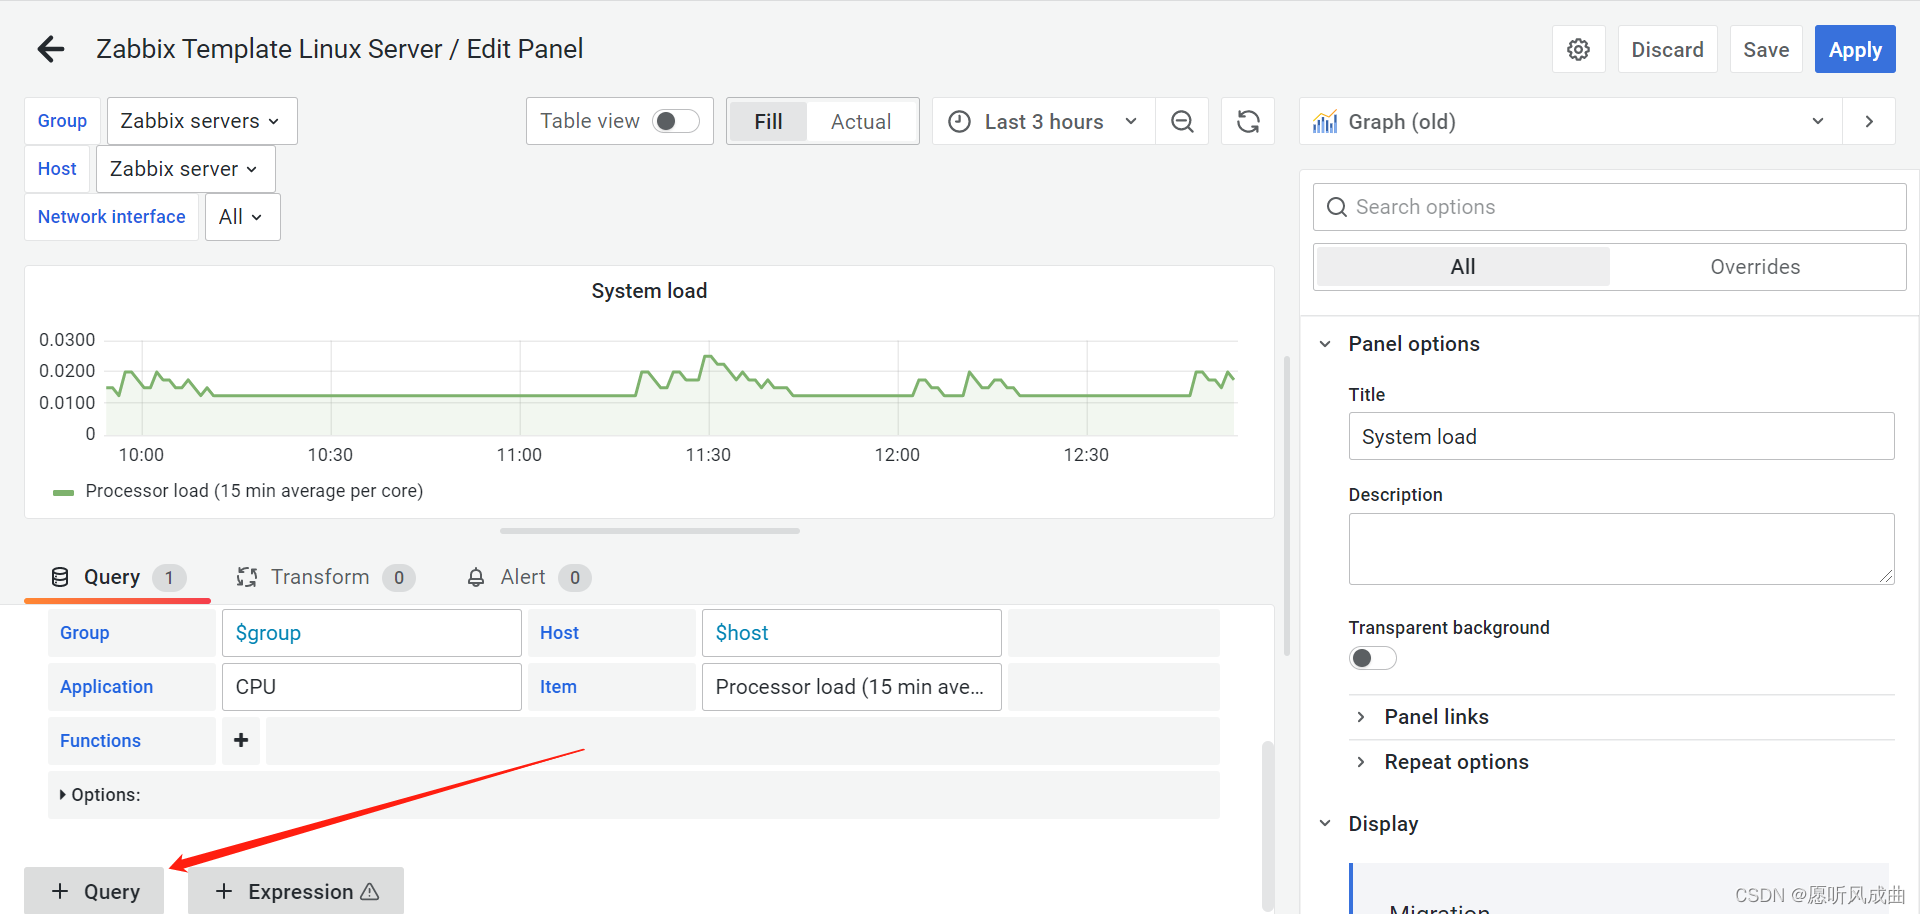The width and height of the screenshot is (1920, 914).
Task: Toggle the Table view switch
Action: 675,121
